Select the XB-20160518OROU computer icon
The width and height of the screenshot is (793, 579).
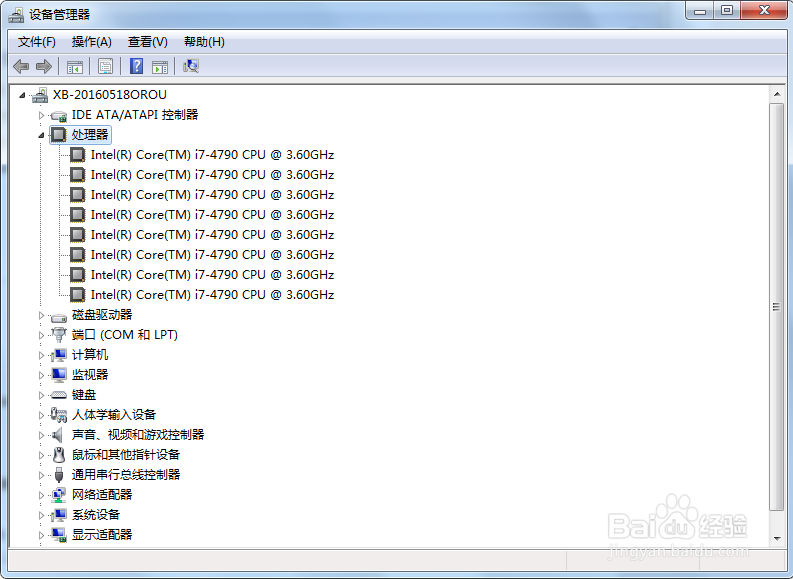pos(40,95)
